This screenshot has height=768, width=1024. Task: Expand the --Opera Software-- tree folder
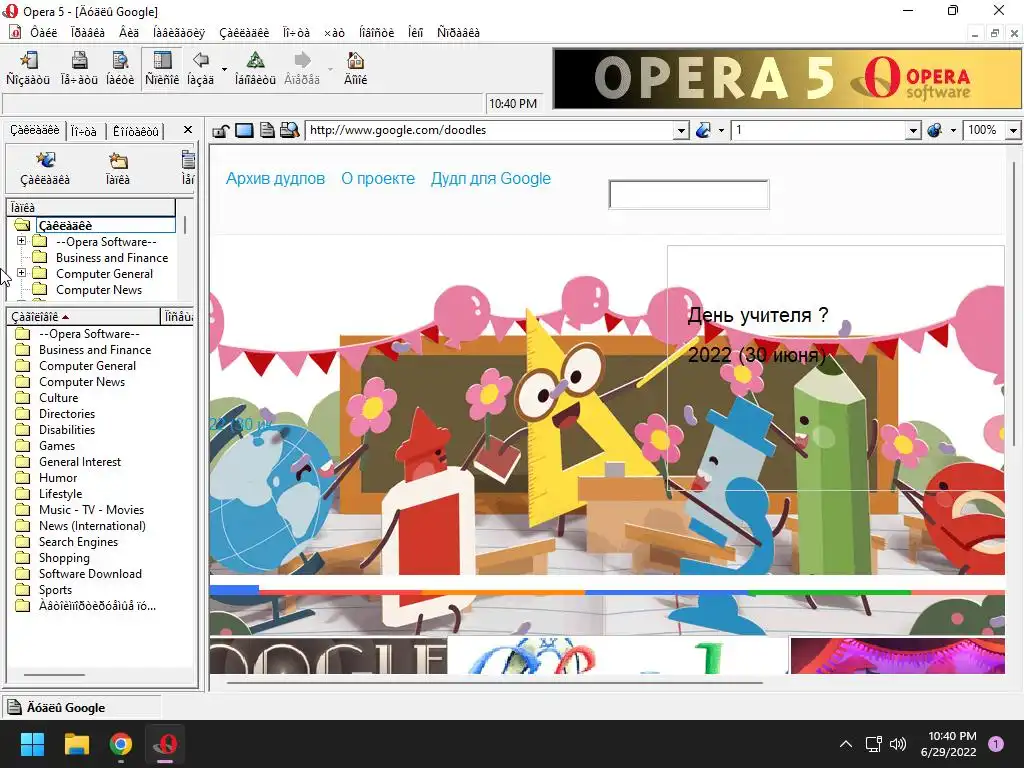click(21, 241)
